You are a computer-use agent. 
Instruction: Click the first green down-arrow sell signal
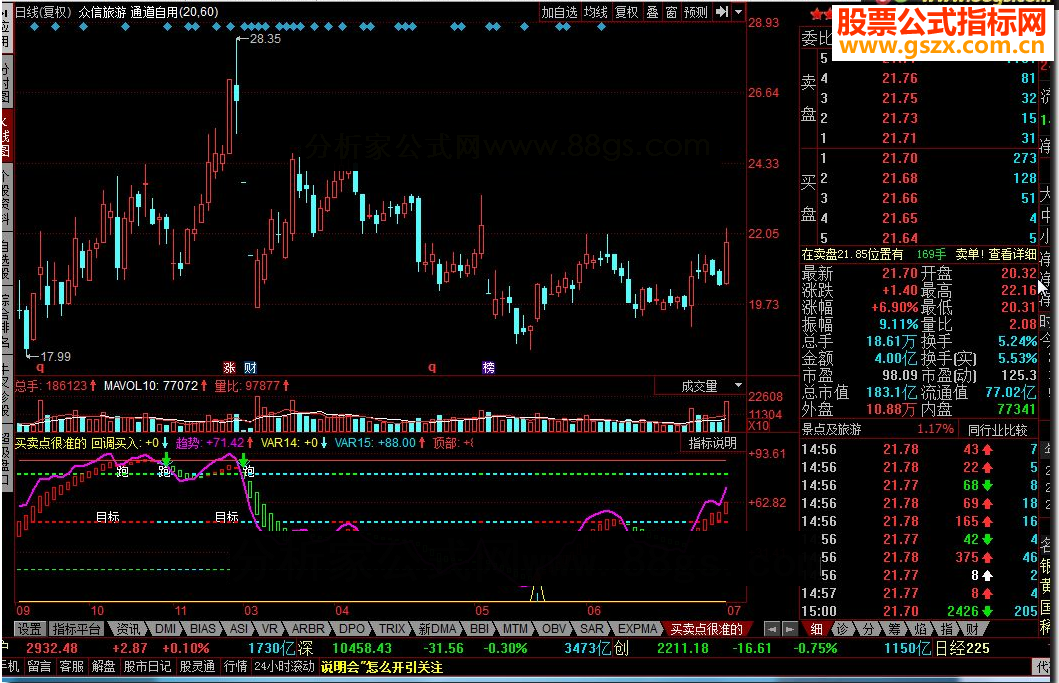pos(166,459)
